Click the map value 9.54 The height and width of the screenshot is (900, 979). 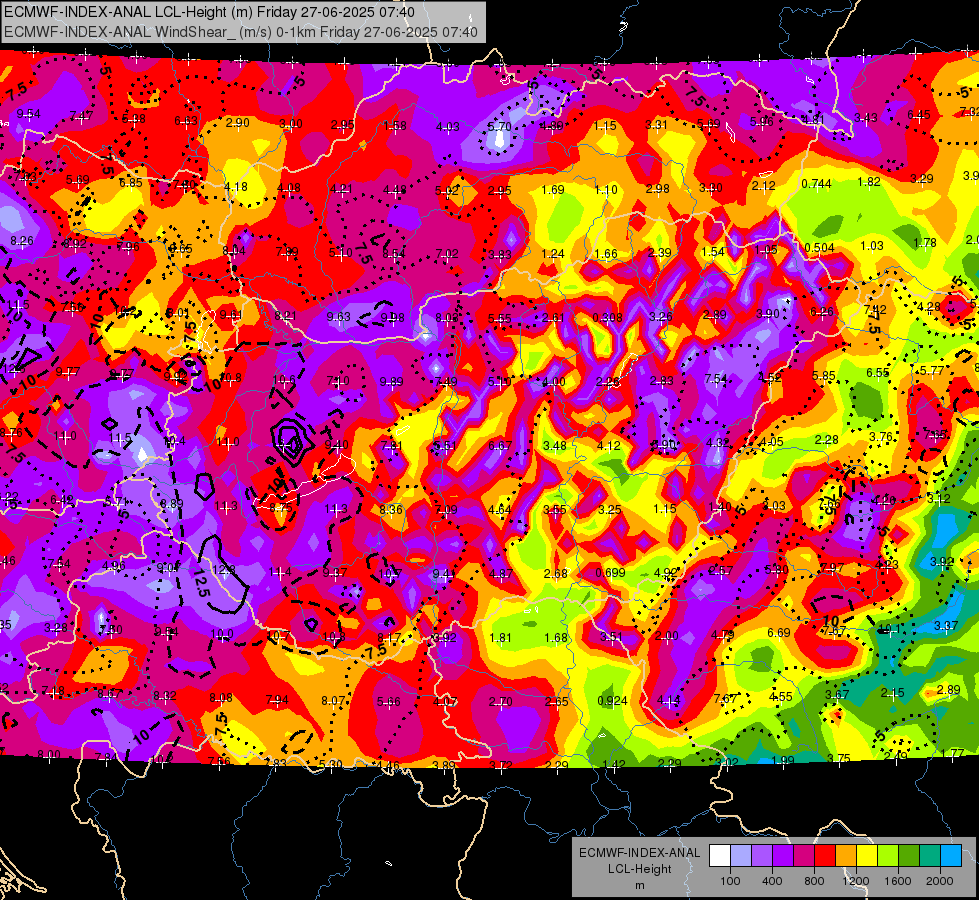(x=29, y=114)
